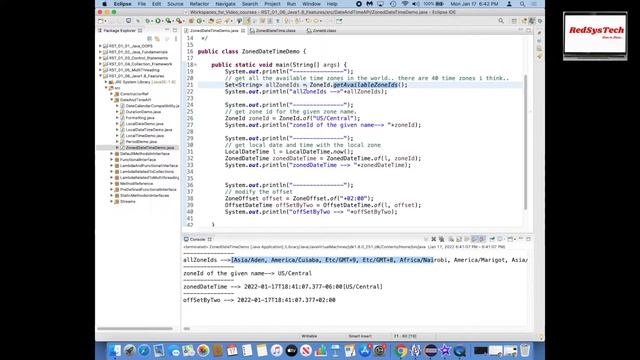Maximize the Console view
This screenshot has width=640, height=360.
(528, 239)
